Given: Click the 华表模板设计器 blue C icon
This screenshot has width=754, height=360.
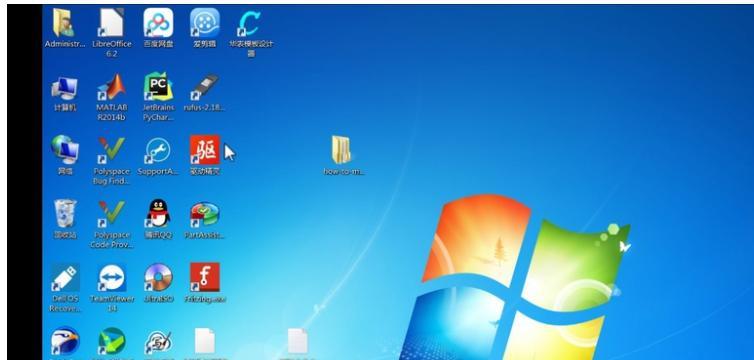Looking at the screenshot, I should (x=251, y=23).
